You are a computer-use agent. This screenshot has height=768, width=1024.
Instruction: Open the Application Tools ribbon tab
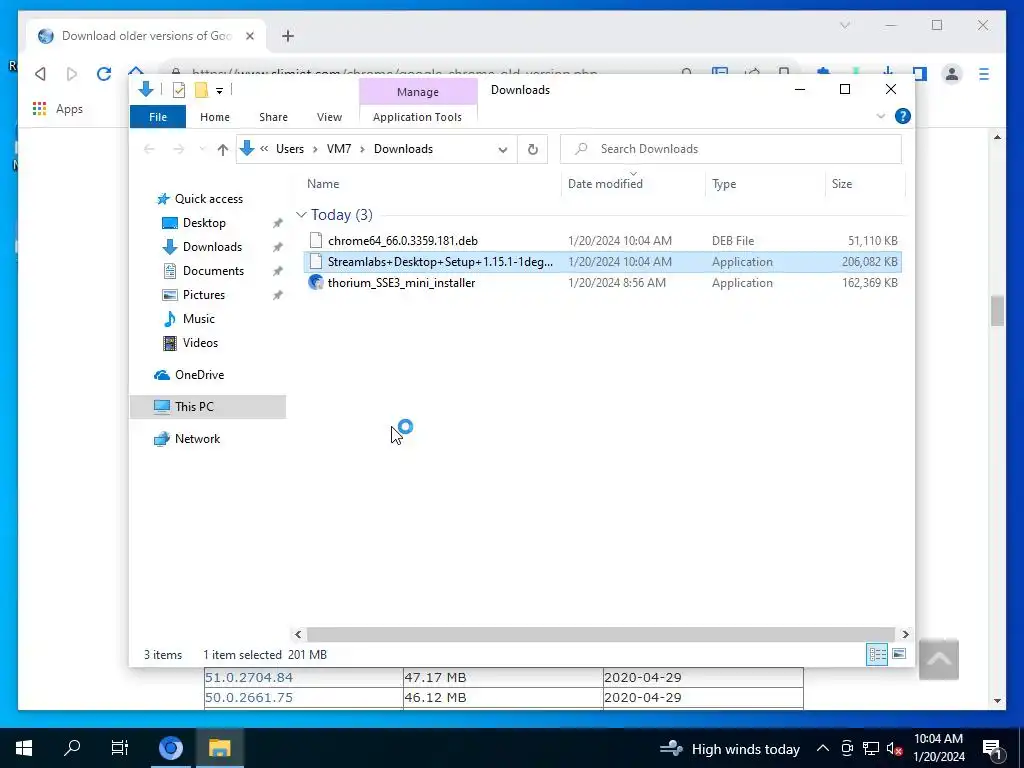pos(417,117)
